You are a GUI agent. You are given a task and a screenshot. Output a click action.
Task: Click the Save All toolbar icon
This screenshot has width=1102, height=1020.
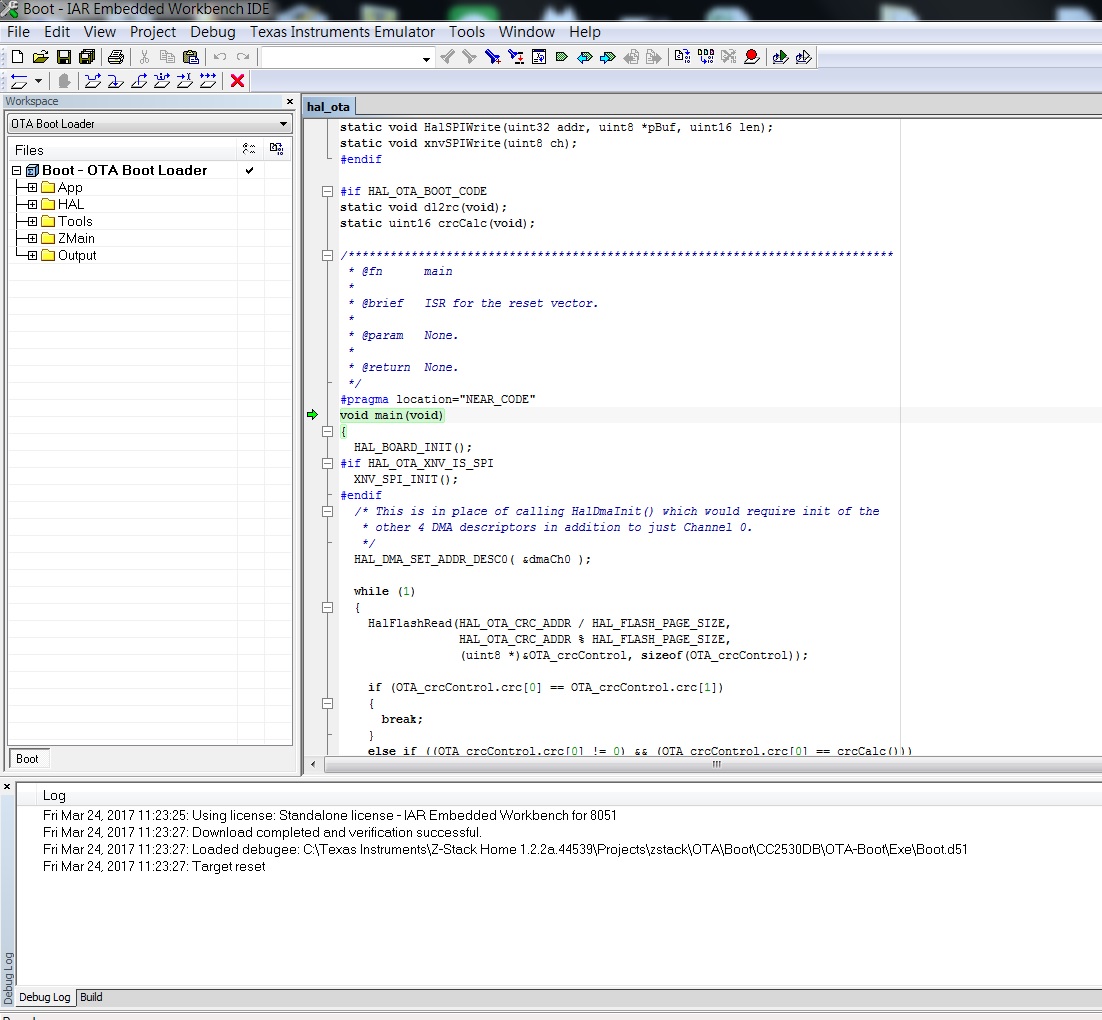pyautogui.click(x=86, y=57)
